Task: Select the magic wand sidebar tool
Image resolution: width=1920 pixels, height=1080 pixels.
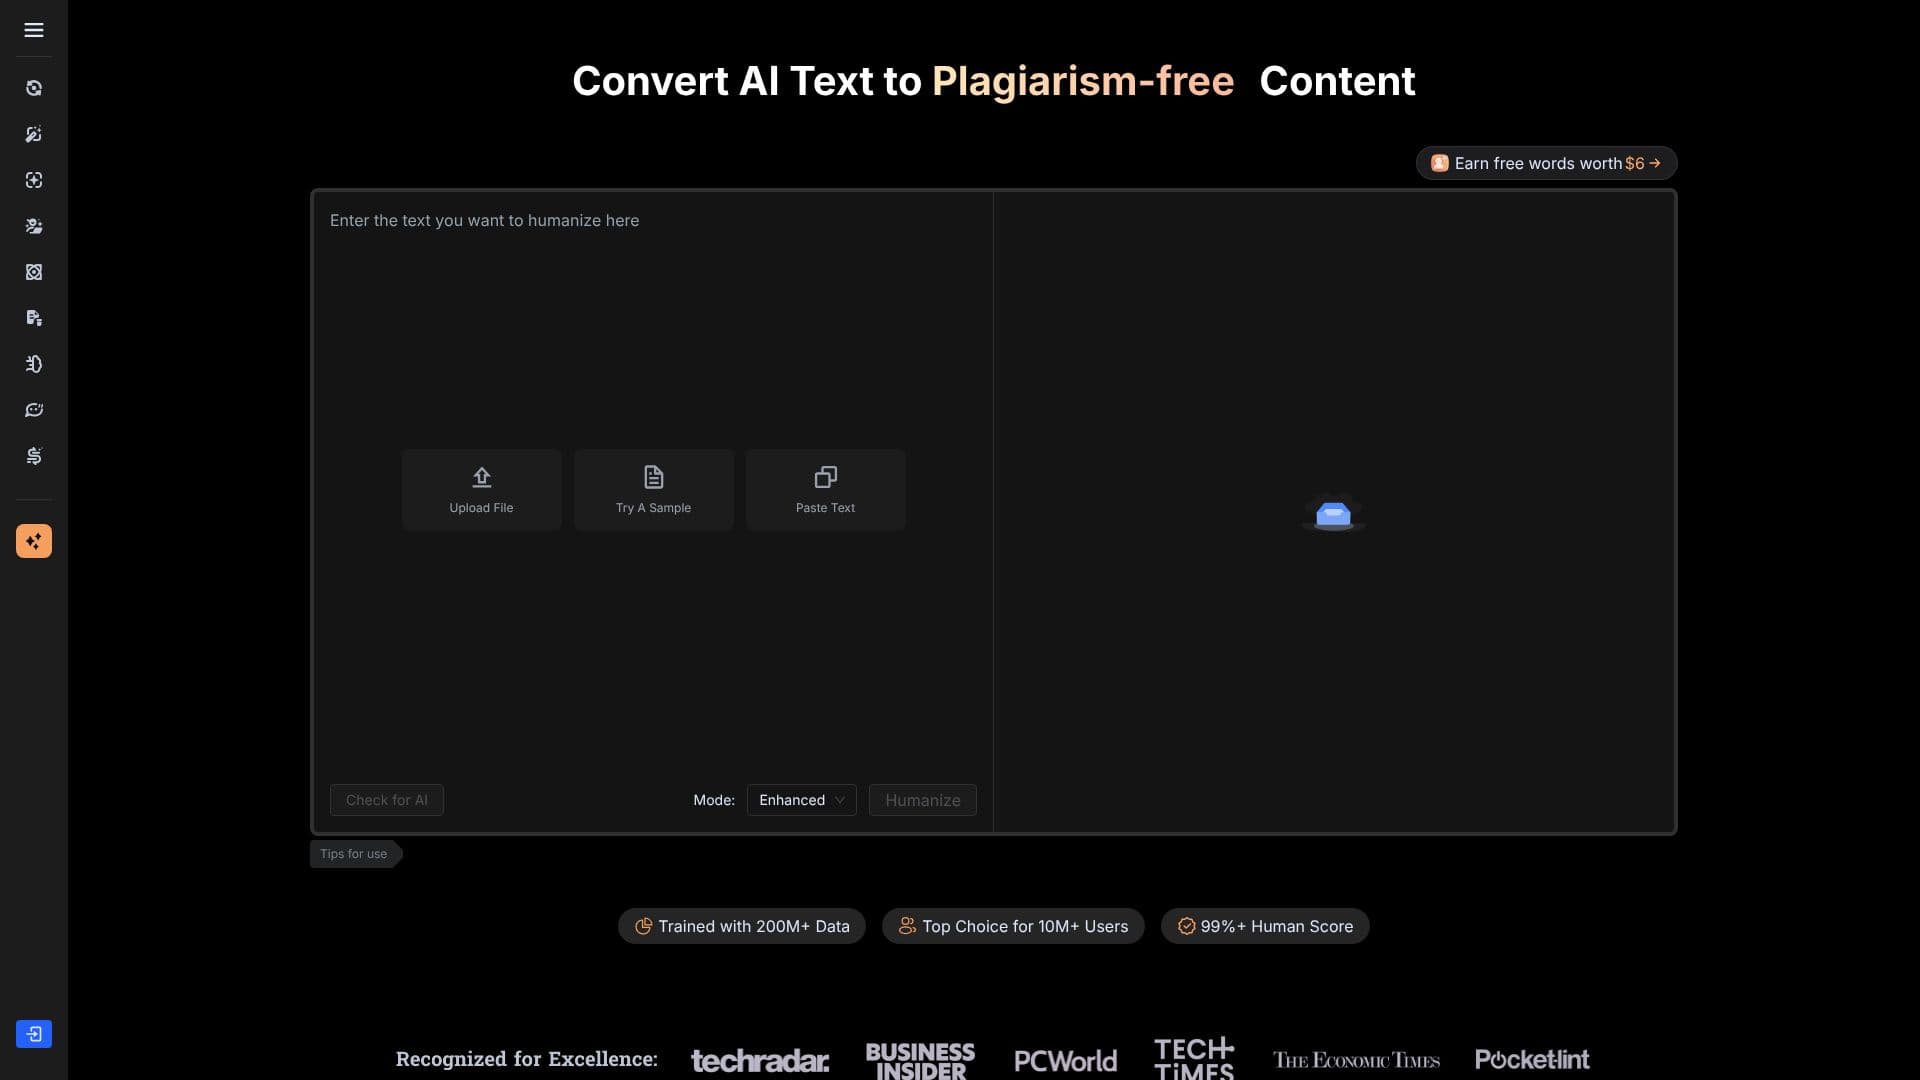Action: point(34,134)
